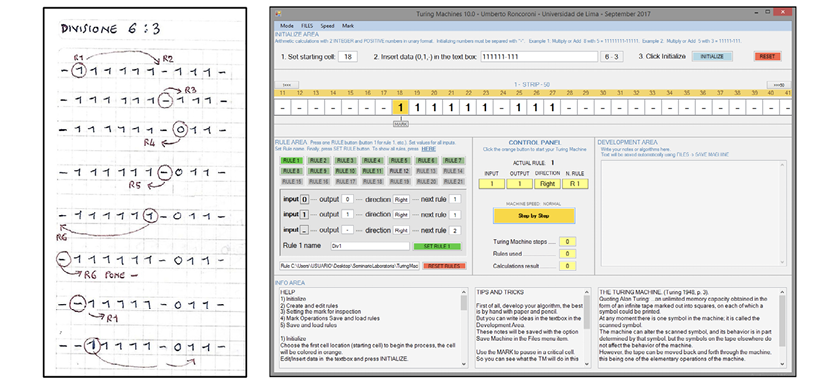Select the RULE 4 button
Viewport: 837px width, 386px height.
[x=373, y=161]
